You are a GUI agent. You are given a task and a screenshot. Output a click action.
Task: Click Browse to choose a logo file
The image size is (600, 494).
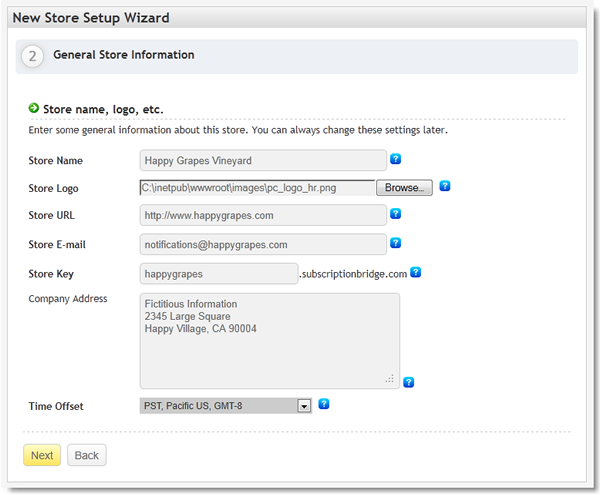tap(404, 187)
